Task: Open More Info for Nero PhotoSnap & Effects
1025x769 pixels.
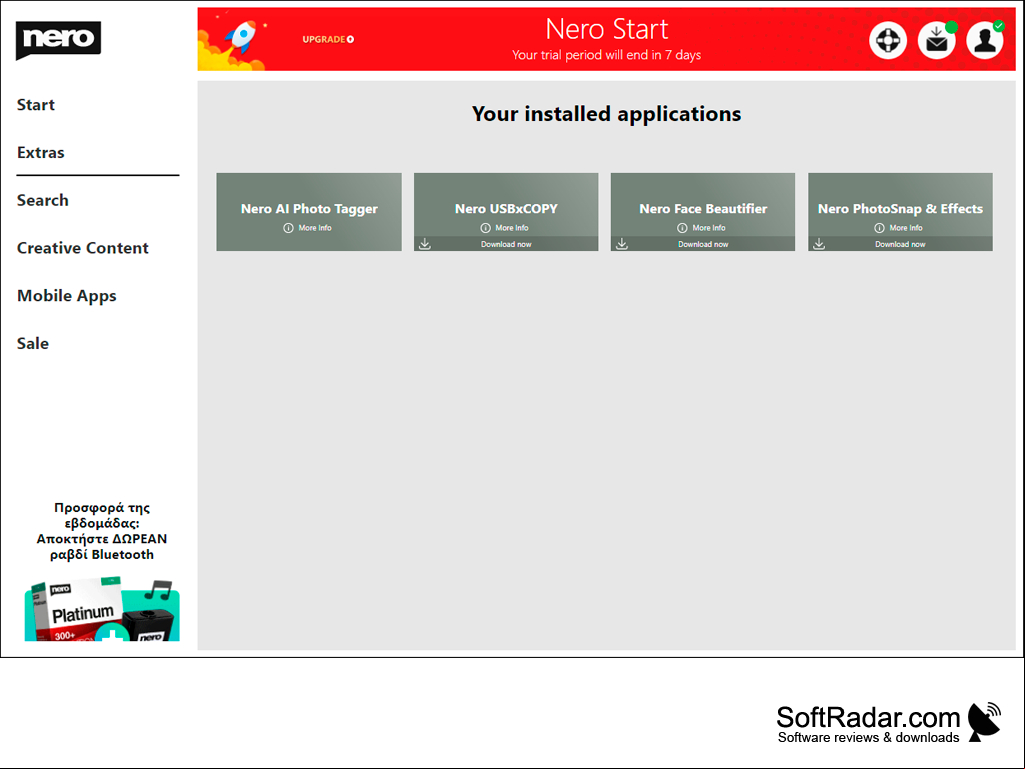Action: tap(906, 228)
